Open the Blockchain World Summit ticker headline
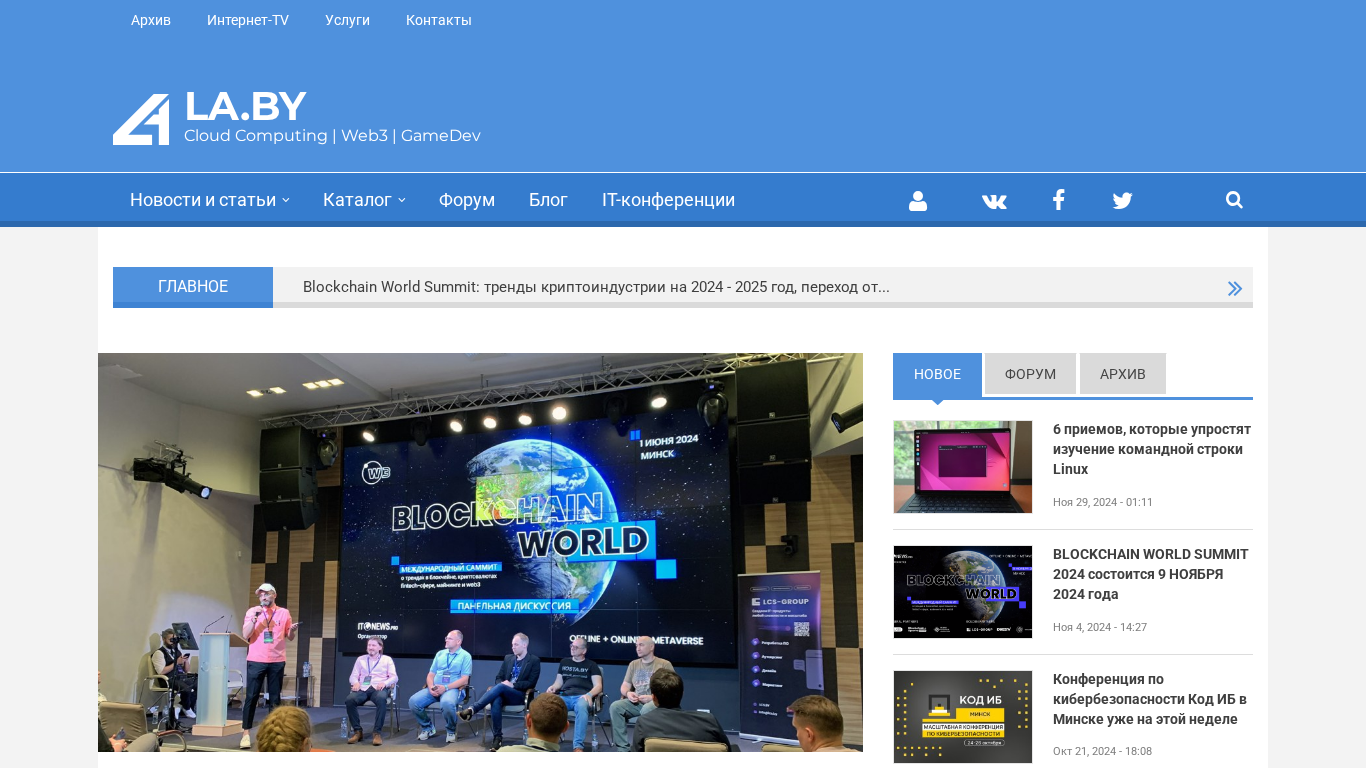The width and height of the screenshot is (1366, 768). point(596,287)
